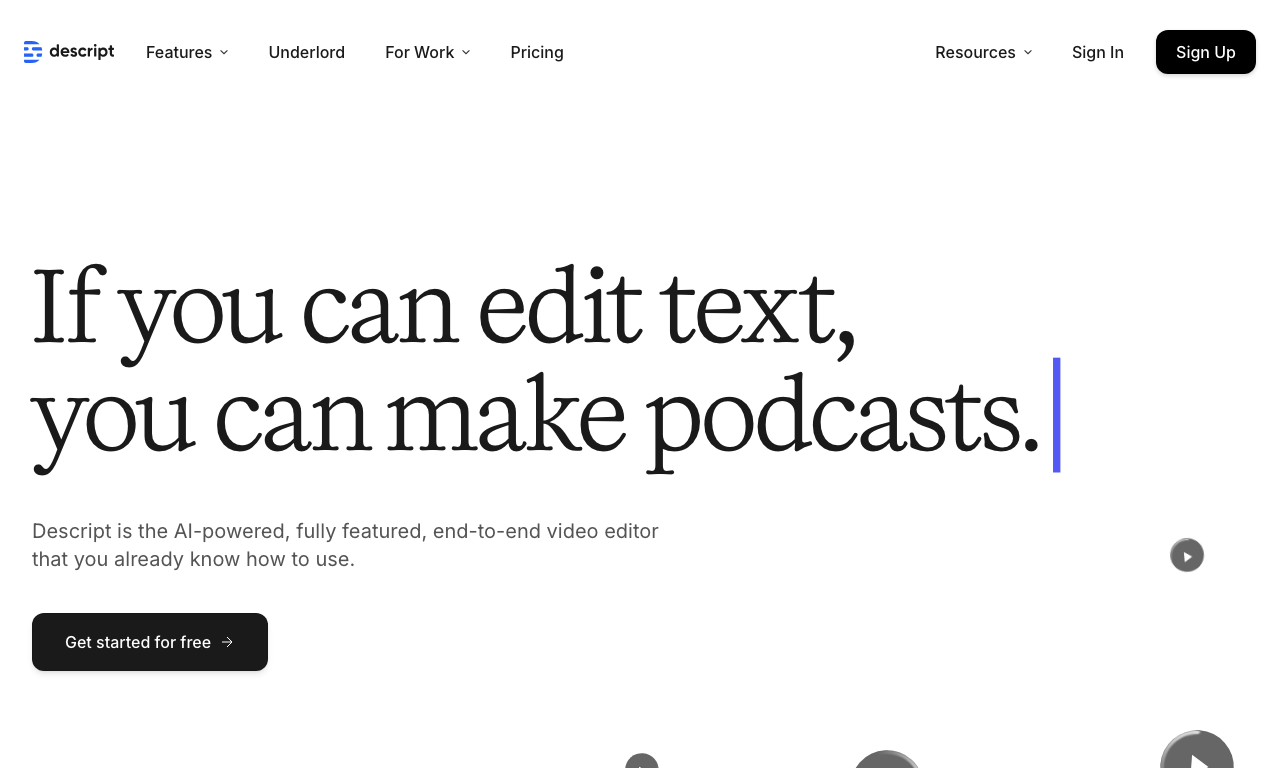Play video using small gray play button beside description

coord(1187,555)
